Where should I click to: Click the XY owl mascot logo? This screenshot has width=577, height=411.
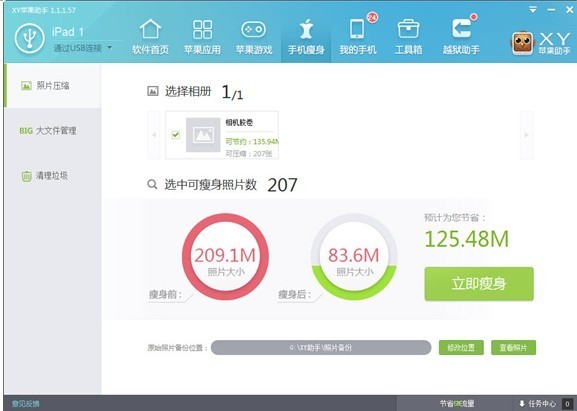click(x=522, y=43)
